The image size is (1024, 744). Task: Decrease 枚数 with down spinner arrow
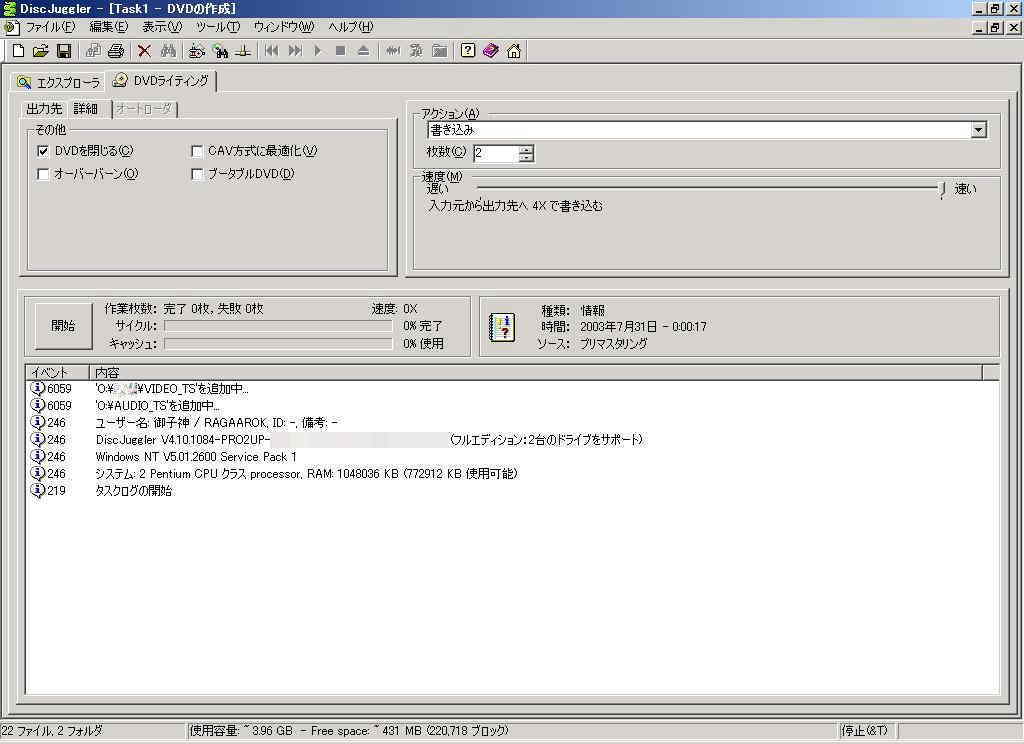(526, 157)
